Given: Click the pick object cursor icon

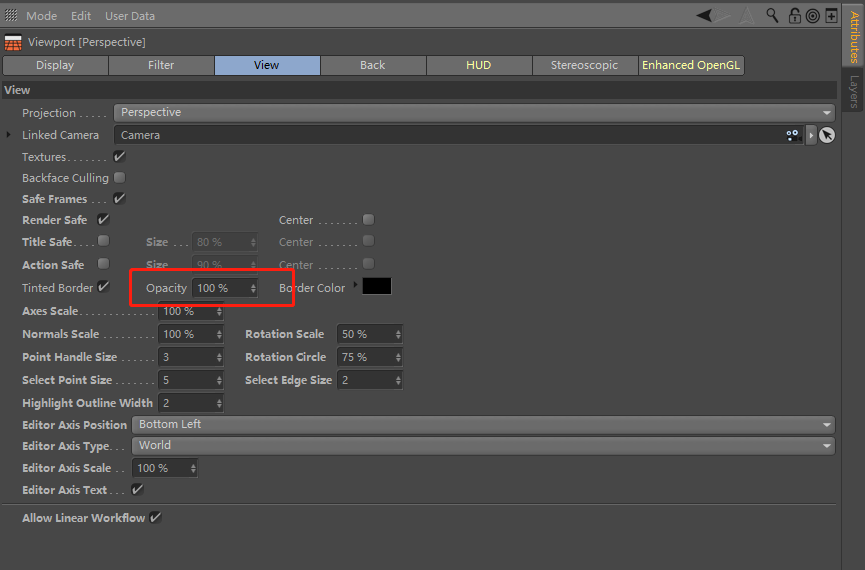Looking at the screenshot, I should coord(827,135).
